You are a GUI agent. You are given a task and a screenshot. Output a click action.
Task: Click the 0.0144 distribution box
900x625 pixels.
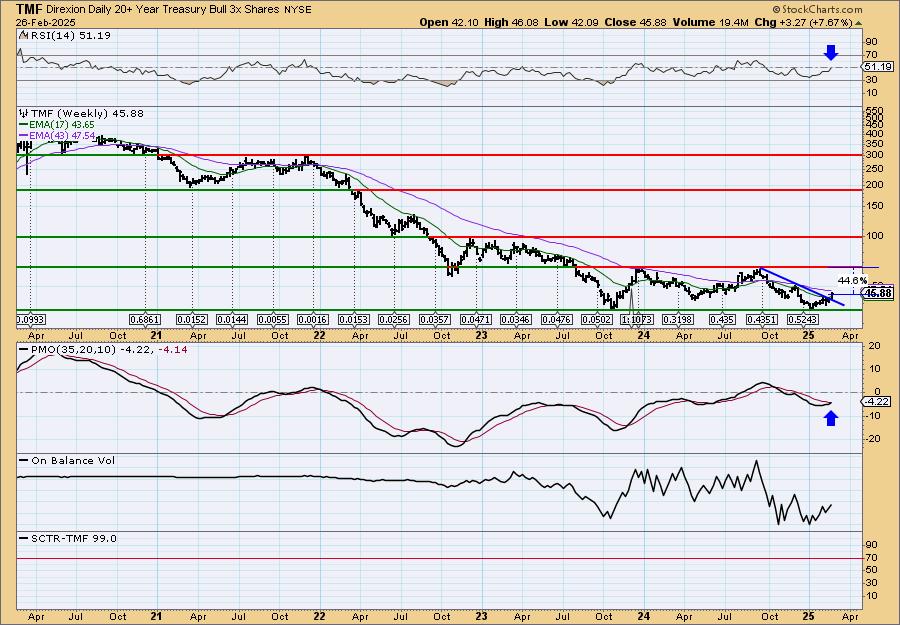pyautogui.click(x=232, y=319)
